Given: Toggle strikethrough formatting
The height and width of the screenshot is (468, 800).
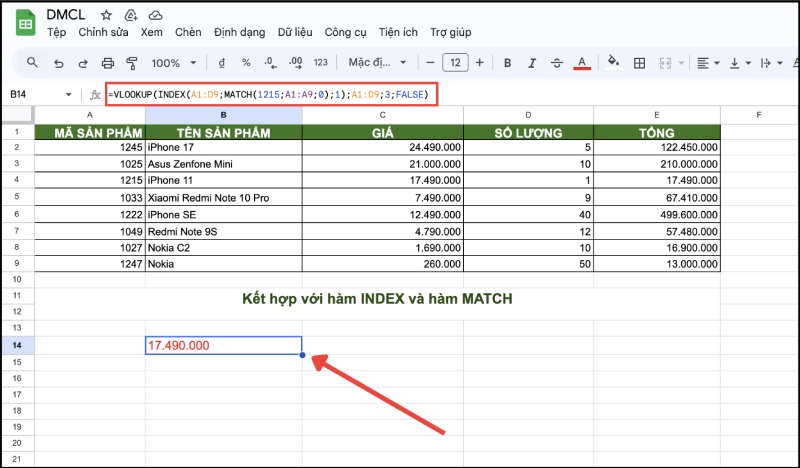Looking at the screenshot, I should coord(557,63).
